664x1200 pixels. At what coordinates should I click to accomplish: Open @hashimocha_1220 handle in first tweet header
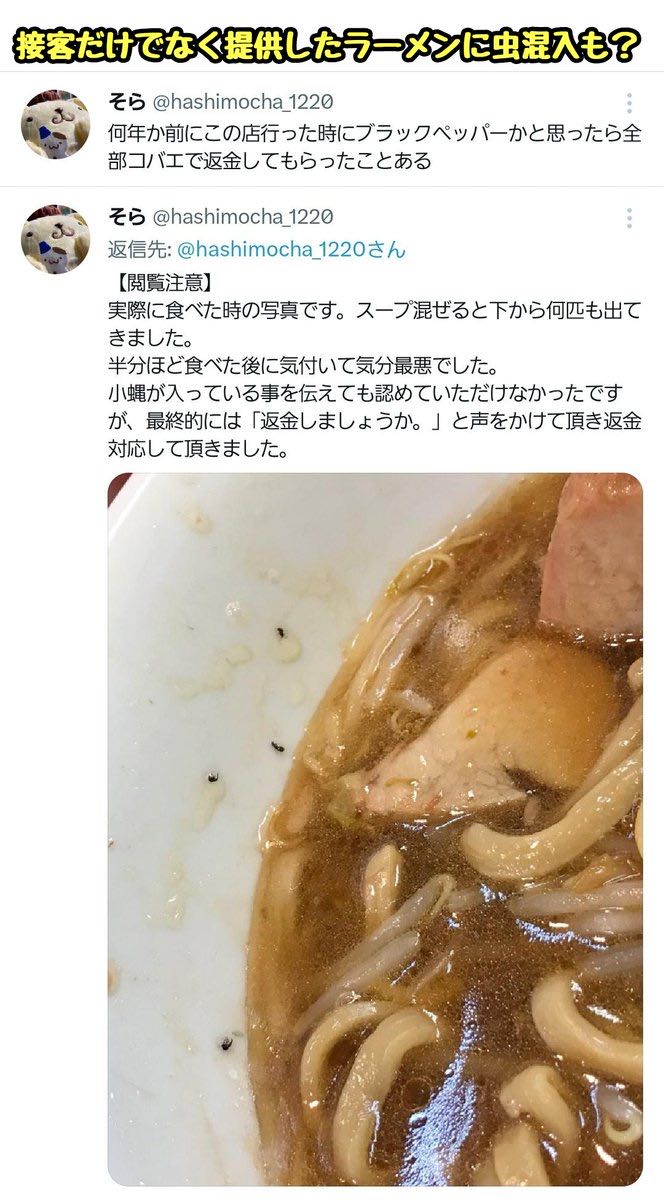[x=242, y=102]
